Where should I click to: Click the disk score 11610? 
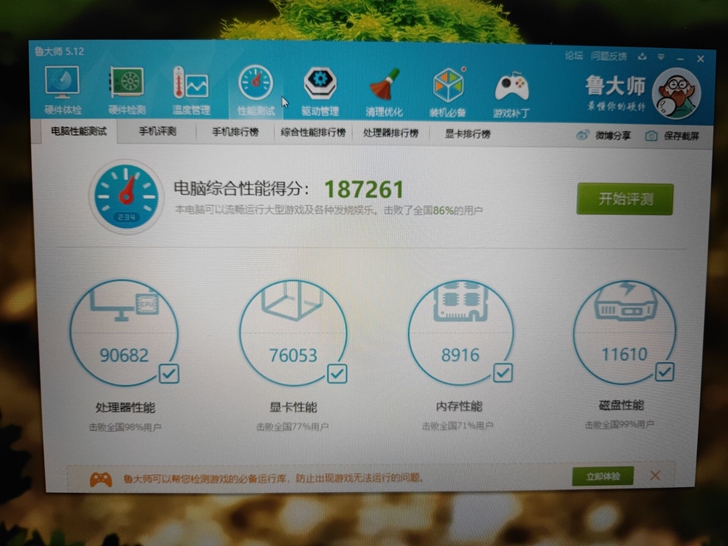click(624, 355)
